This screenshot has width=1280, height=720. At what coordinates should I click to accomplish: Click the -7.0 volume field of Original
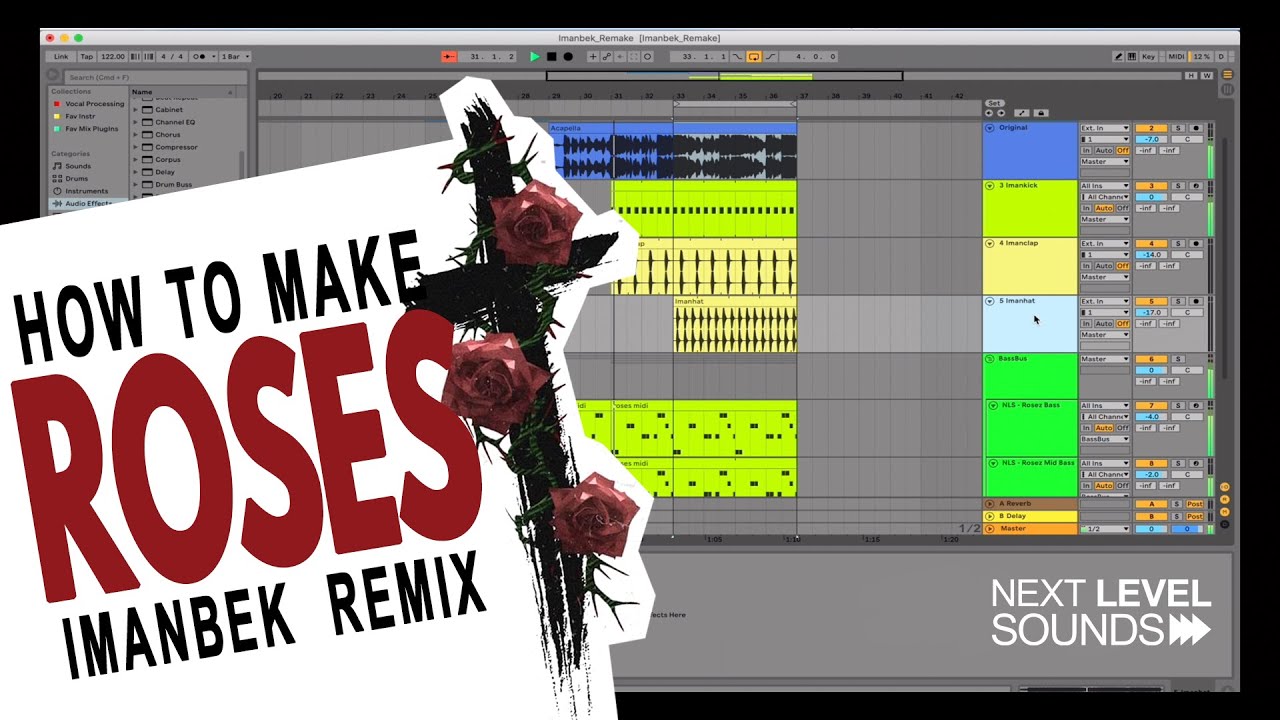pos(1151,139)
